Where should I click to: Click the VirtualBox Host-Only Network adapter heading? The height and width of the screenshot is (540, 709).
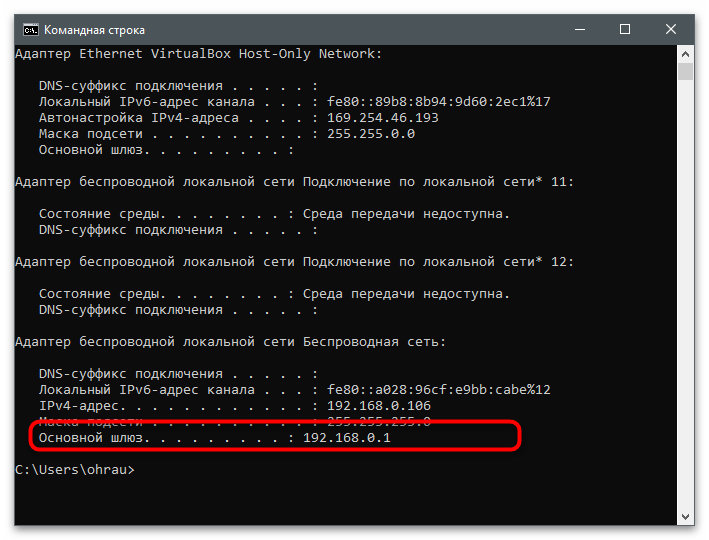199,54
